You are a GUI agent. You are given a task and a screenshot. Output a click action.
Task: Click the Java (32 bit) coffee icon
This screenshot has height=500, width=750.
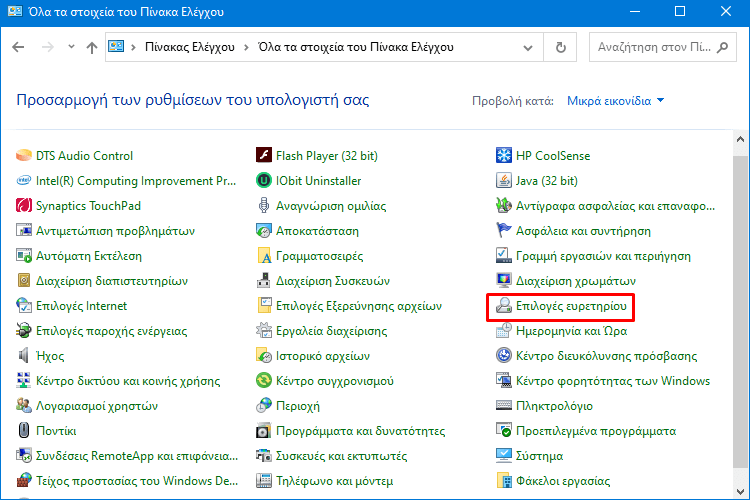[504, 180]
